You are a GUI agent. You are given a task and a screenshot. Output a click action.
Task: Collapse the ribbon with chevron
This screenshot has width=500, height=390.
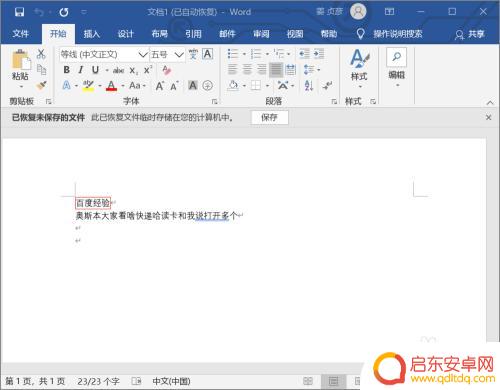(490, 103)
